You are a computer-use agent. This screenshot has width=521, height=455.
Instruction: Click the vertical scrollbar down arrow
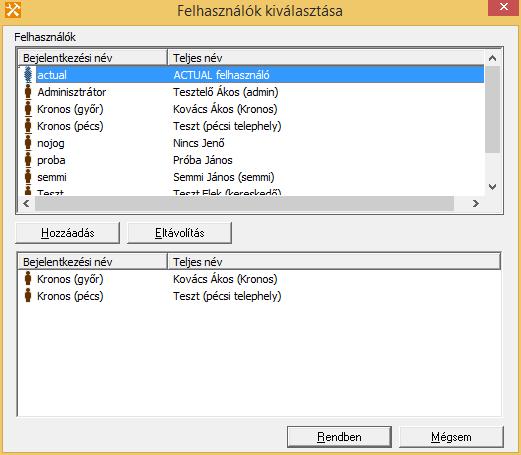[492, 187]
